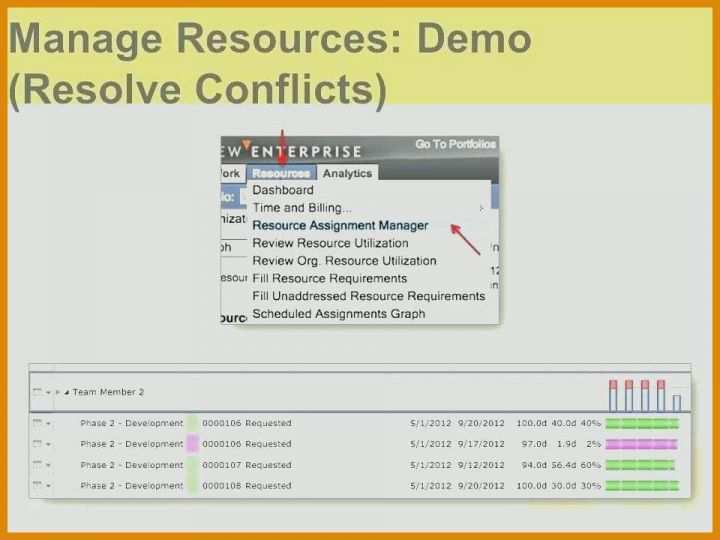Click the green schedule bar on the 30% row
The image size is (720, 540).
[x=642, y=485]
